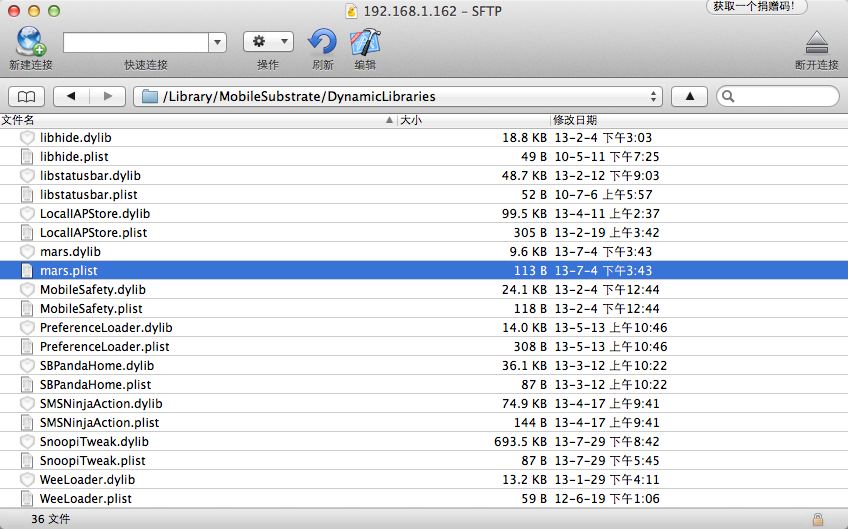The image size is (848, 529).
Task: Select the SBPandaHome.plist filename
Action: point(95,385)
